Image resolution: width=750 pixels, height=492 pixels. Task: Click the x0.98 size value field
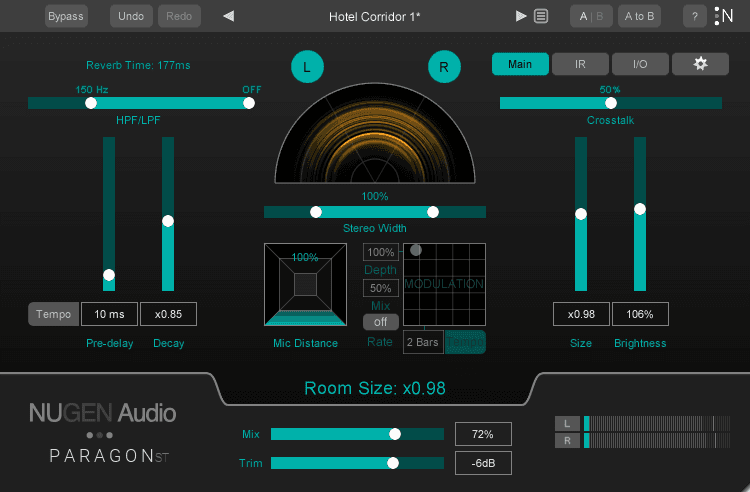point(581,314)
